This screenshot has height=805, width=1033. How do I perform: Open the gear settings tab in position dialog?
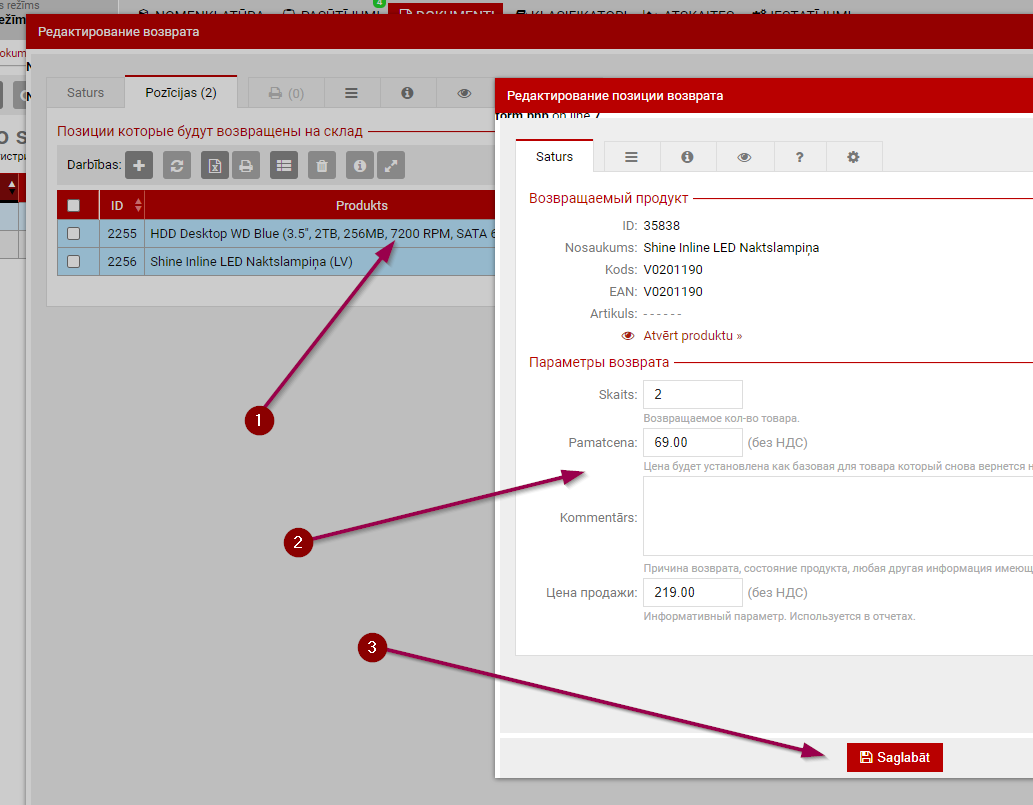click(853, 157)
